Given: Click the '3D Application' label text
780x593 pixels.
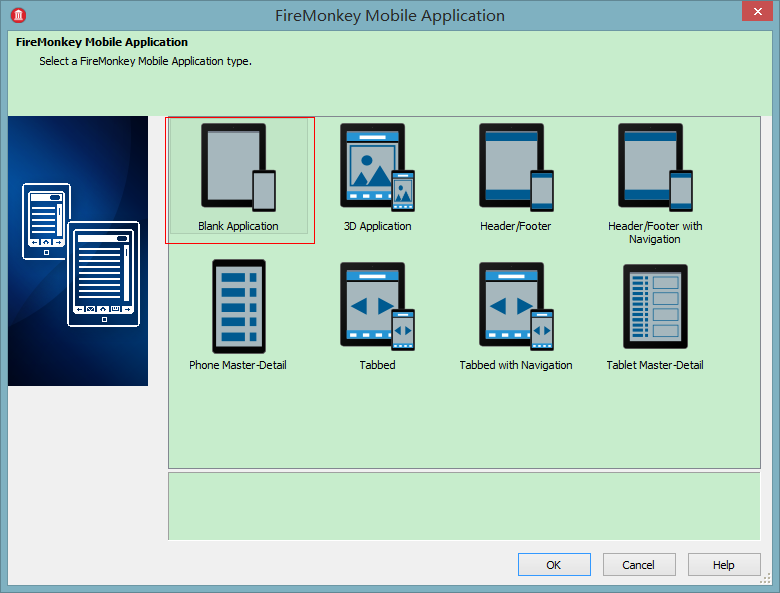Looking at the screenshot, I should [378, 226].
